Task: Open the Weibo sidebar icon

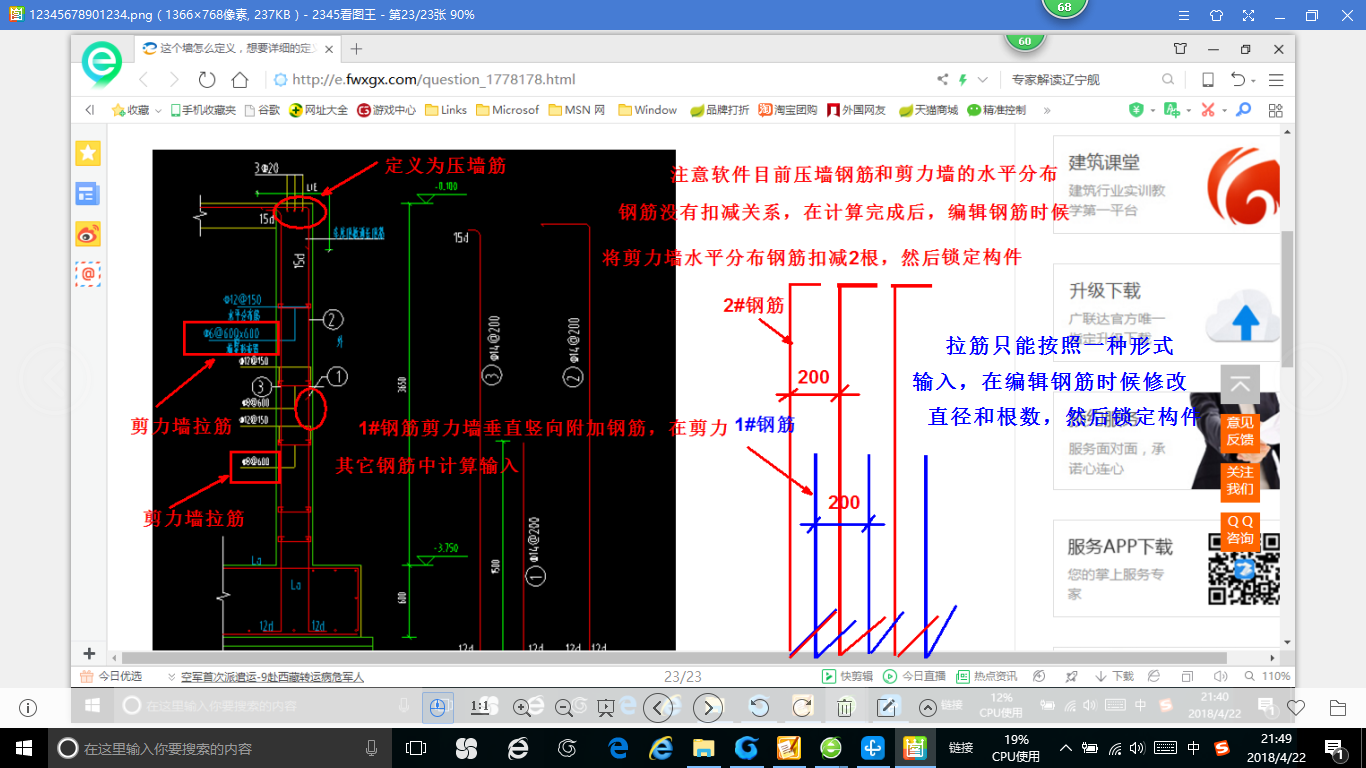Action: [88, 234]
